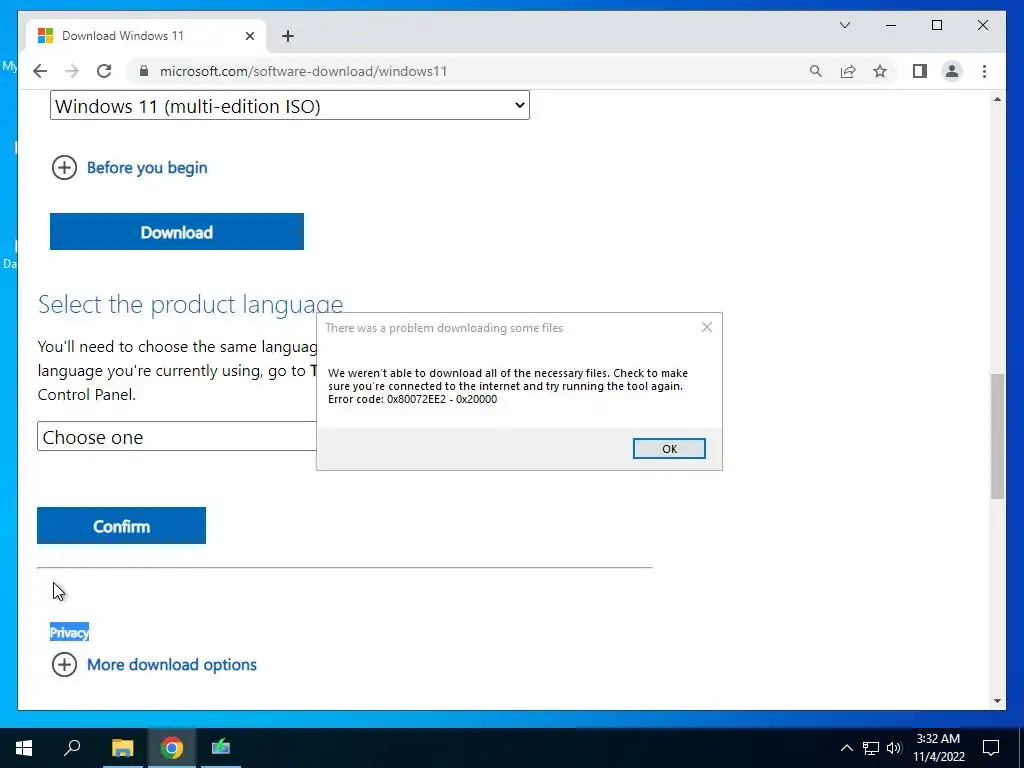Open taskbar search
The height and width of the screenshot is (768, 1024).
click(x=72, y=748)
